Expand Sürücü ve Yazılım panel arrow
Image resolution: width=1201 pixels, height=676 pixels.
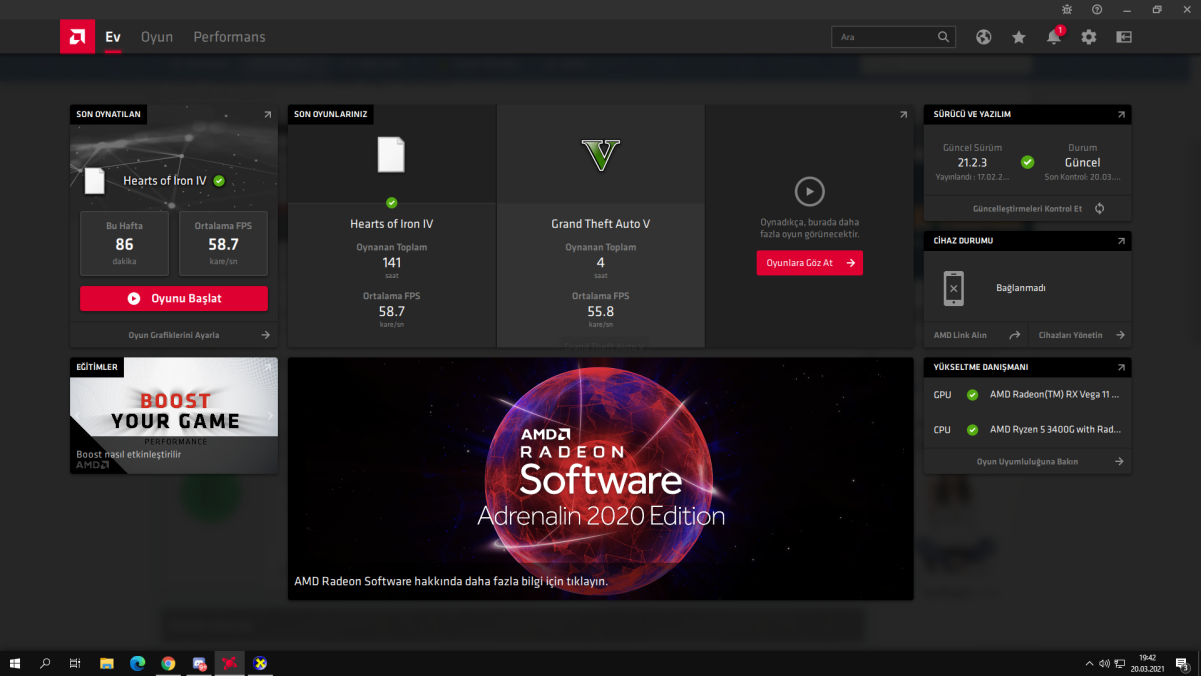pos(1121,115)
